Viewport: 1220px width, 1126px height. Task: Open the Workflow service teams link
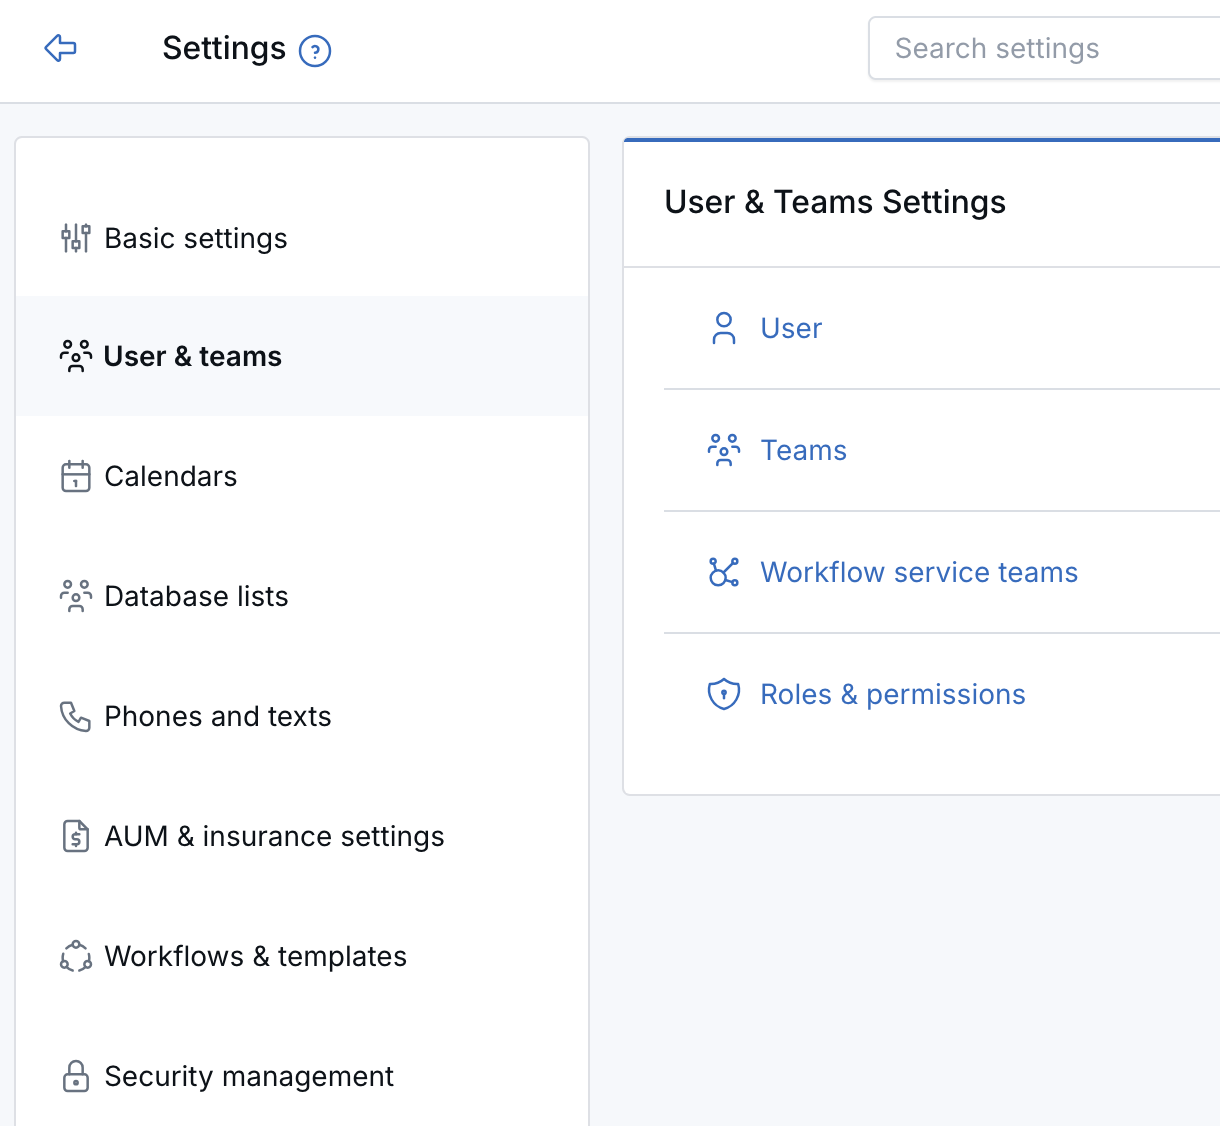pos(919,572)
